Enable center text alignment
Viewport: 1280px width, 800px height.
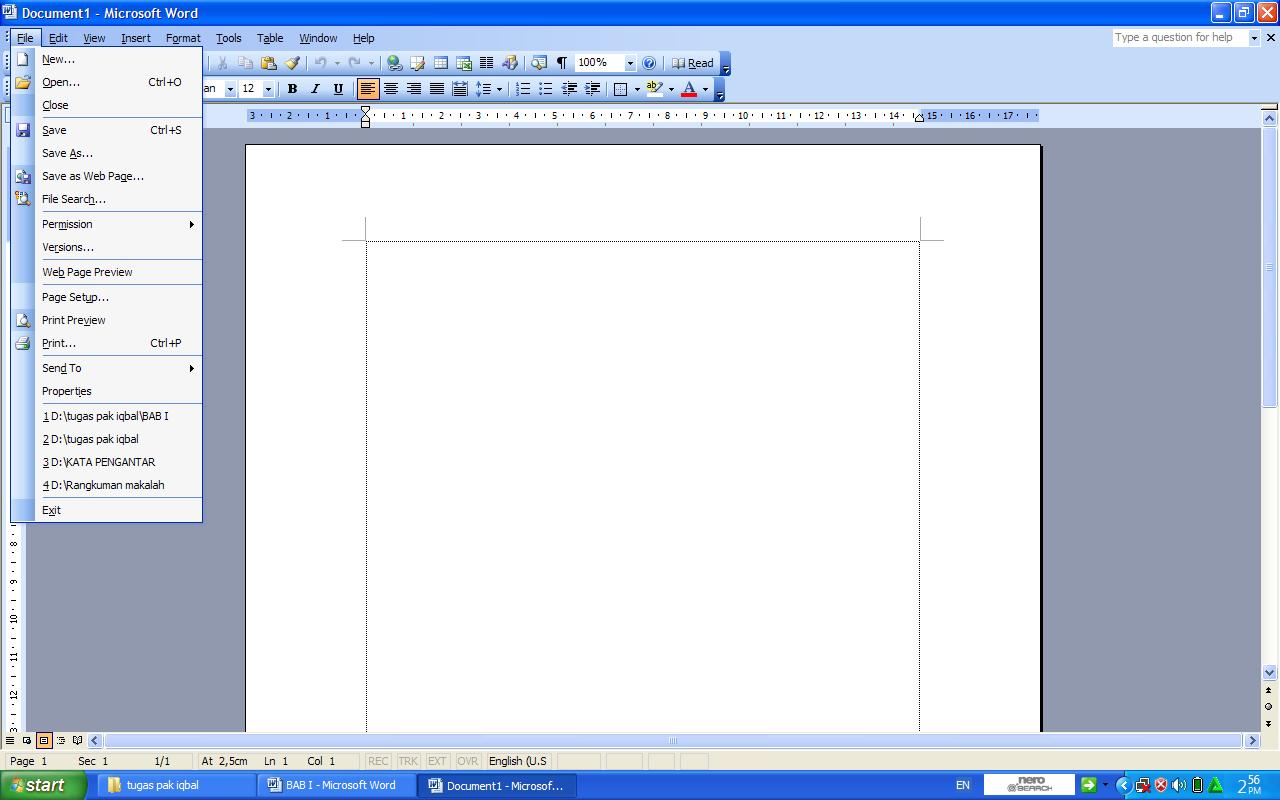click(x=390, y=88)
